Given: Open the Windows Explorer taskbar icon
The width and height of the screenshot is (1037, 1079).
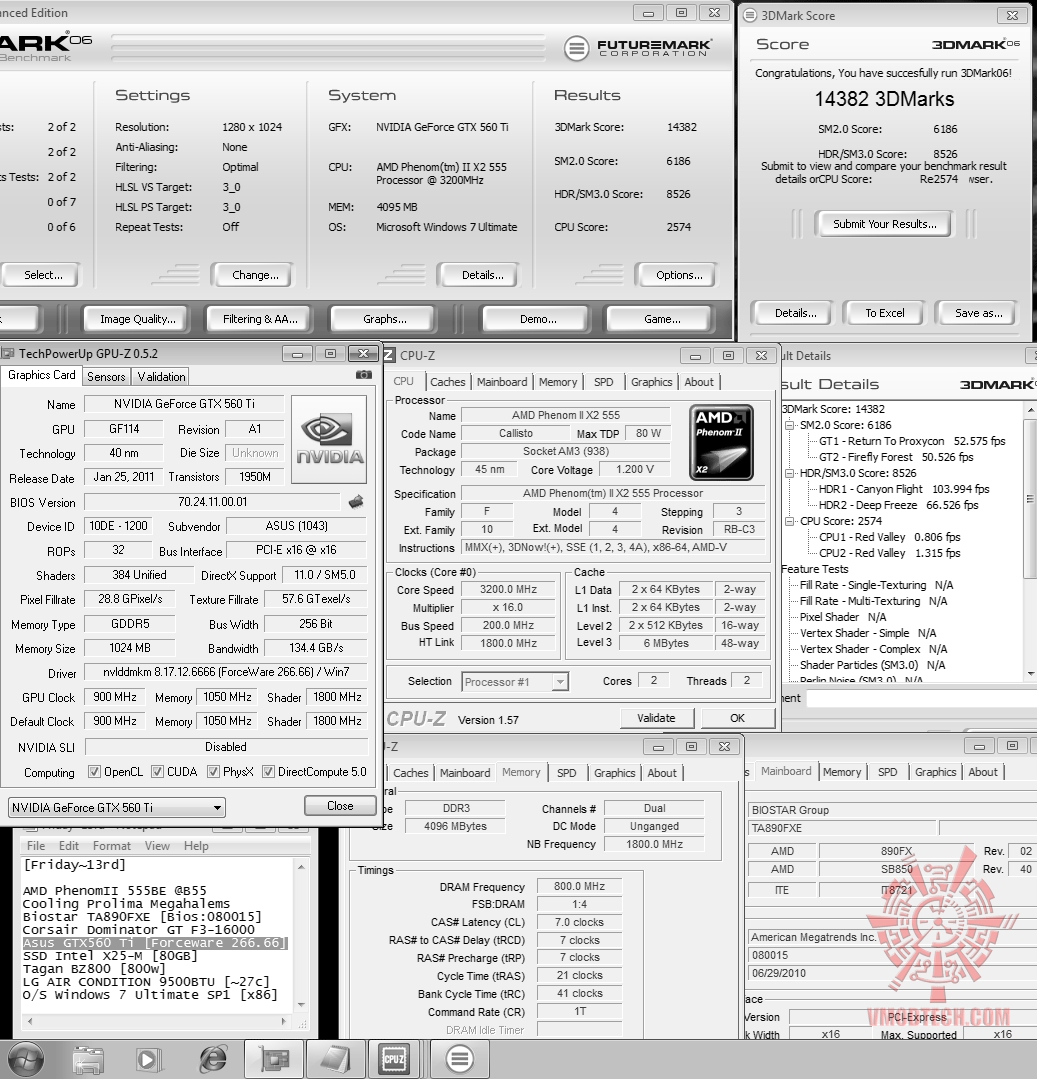Looking at the screenshot, I should [x=88, y=1060].
